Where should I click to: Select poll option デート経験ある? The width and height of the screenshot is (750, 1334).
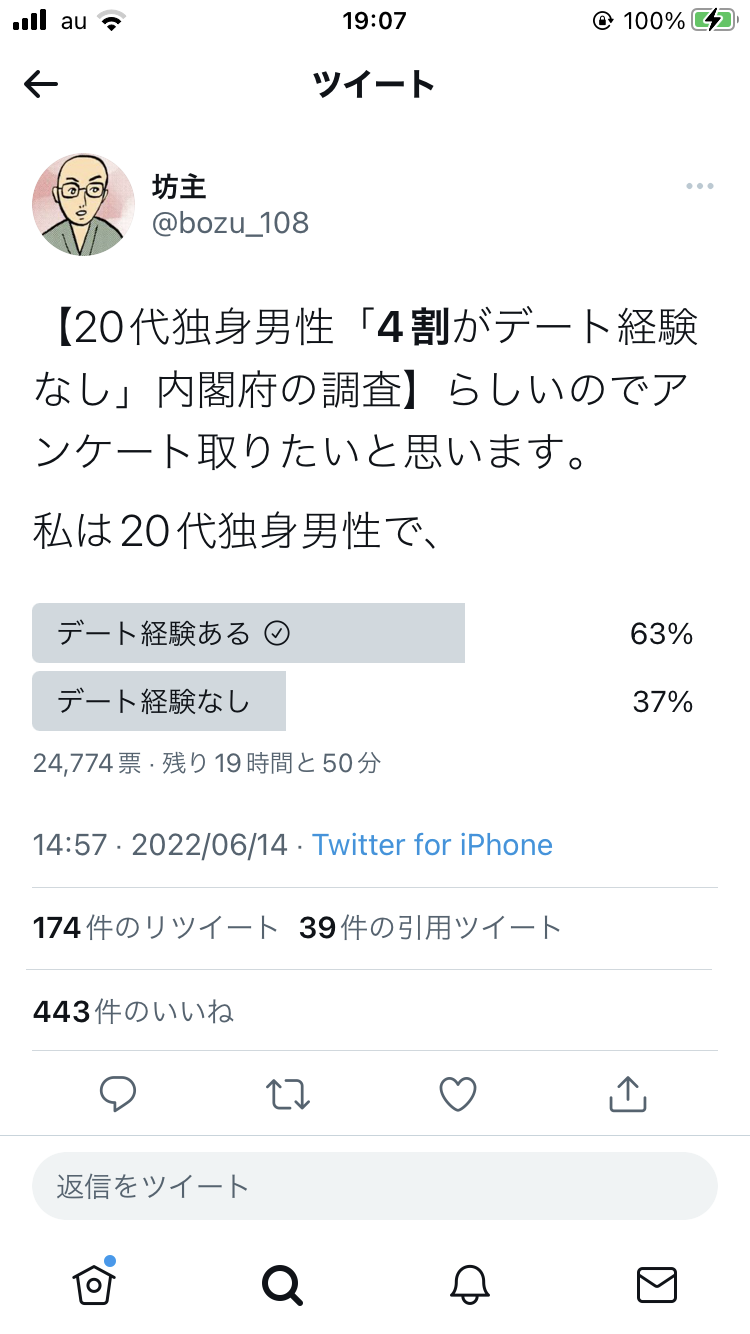(x=363, y=633)
